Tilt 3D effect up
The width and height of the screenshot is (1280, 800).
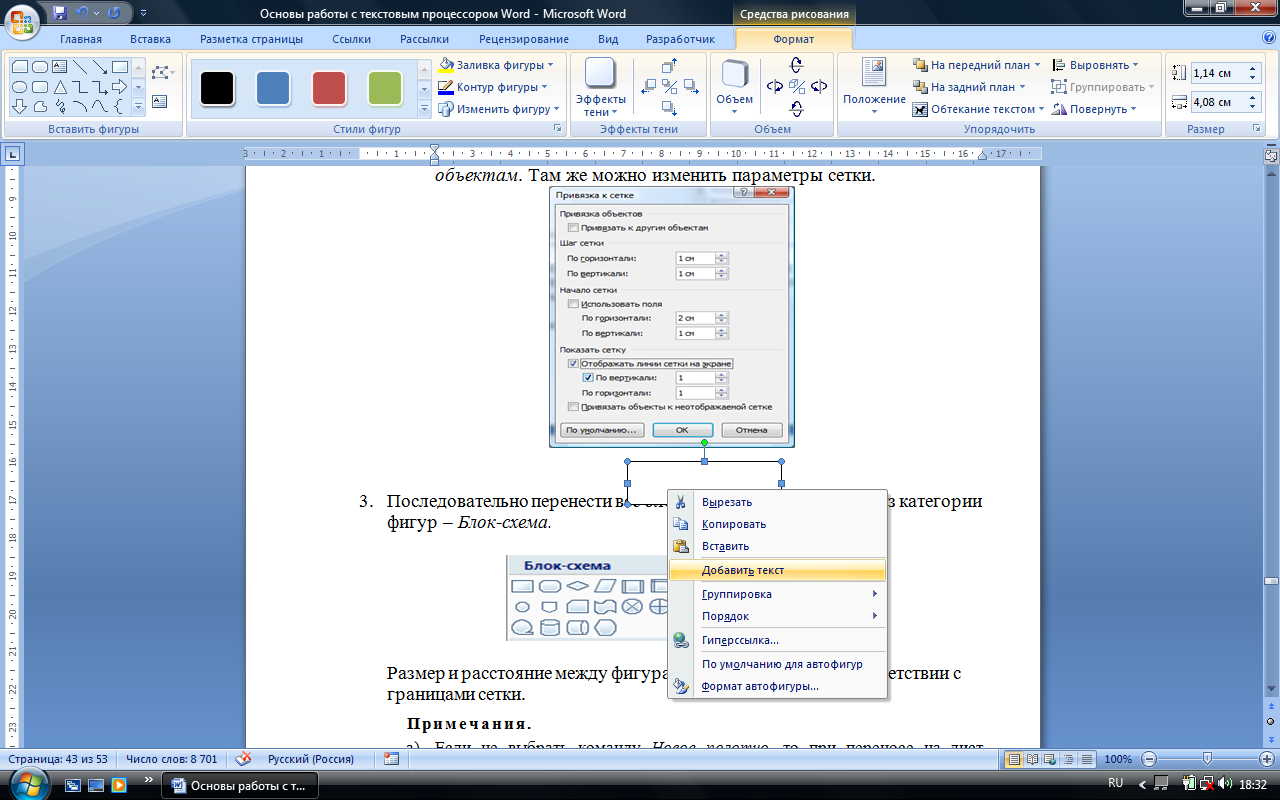pos(796,65)
